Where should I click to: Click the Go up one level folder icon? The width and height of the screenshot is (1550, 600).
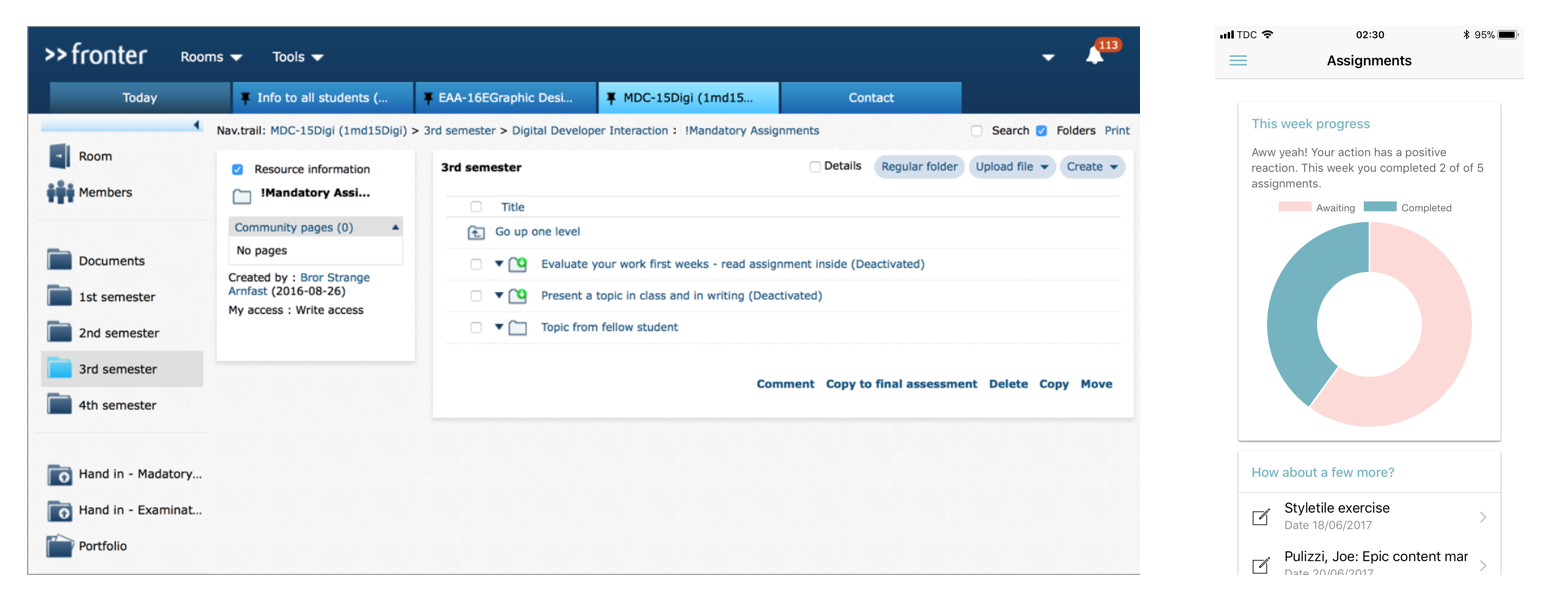(x=476, y=232)
